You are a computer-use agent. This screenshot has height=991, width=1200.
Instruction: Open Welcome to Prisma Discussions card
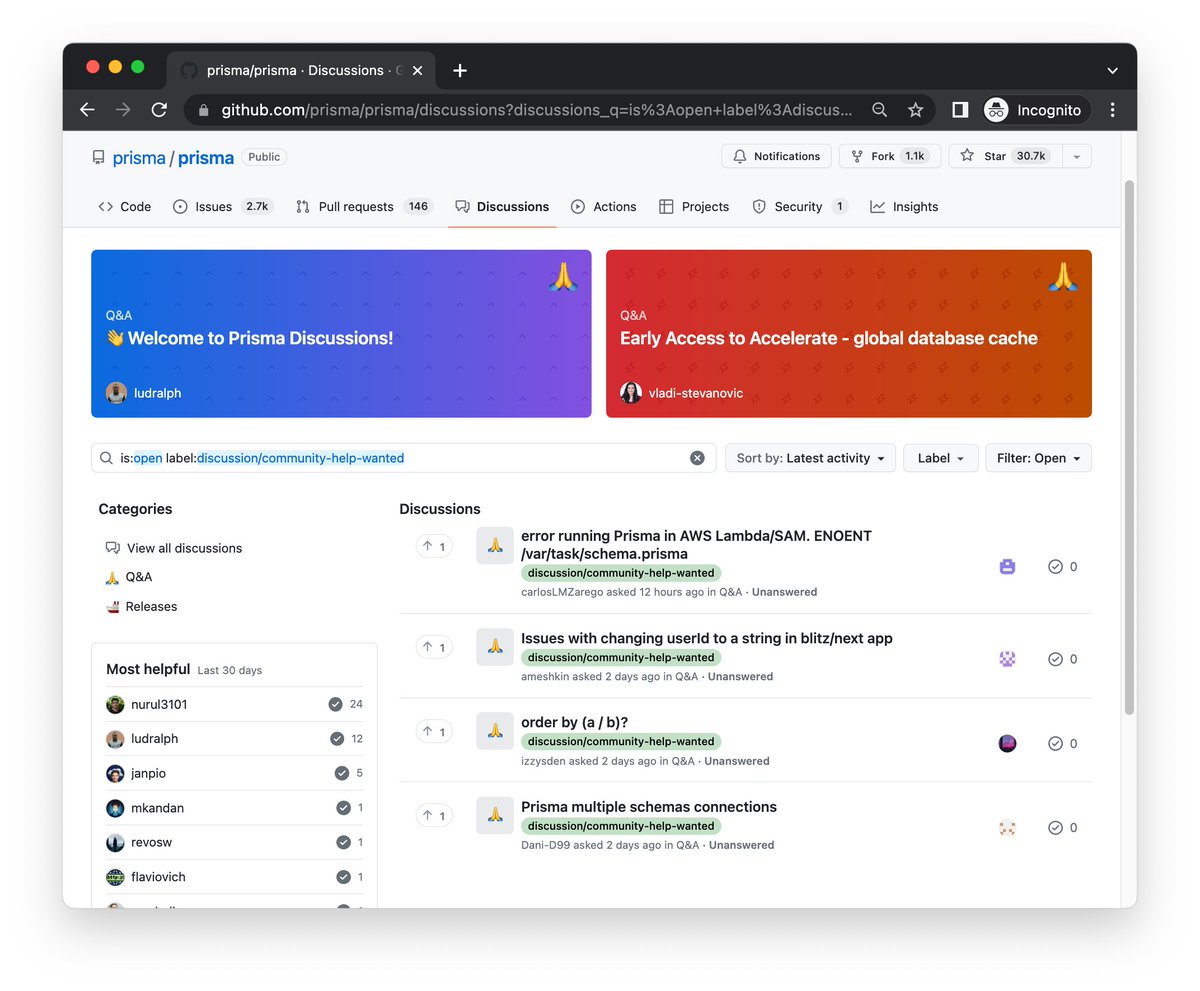[341, 333]
